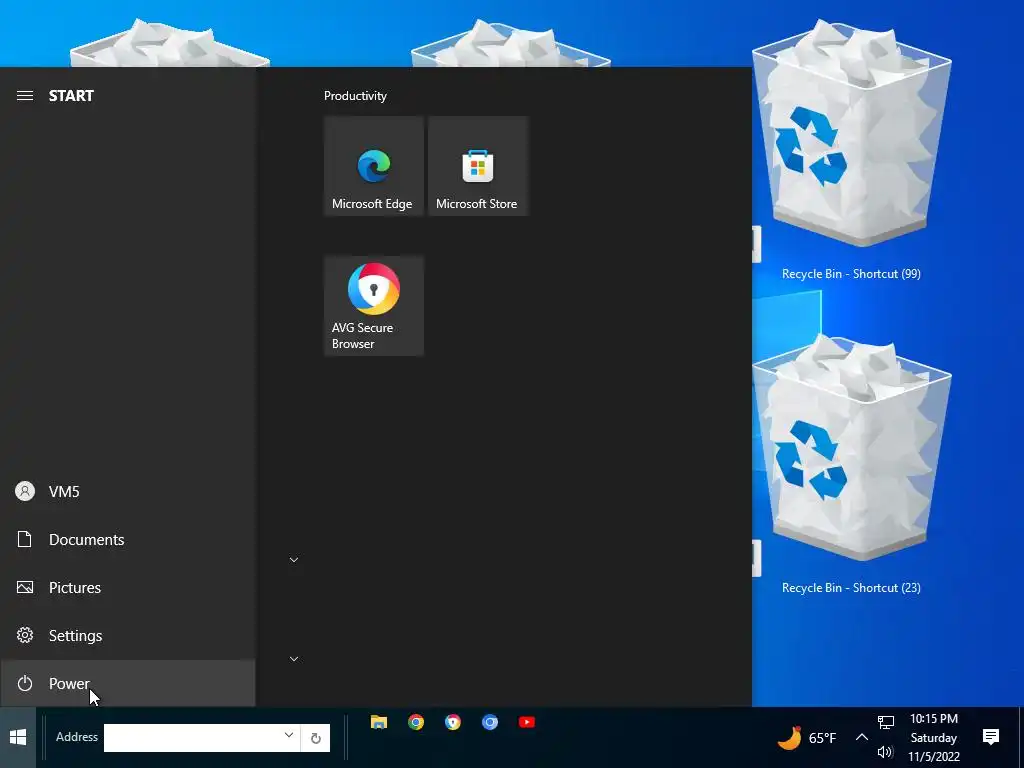Click the Address bar refresh button
The image size is (1024, 768).
[x=315, y=738]
